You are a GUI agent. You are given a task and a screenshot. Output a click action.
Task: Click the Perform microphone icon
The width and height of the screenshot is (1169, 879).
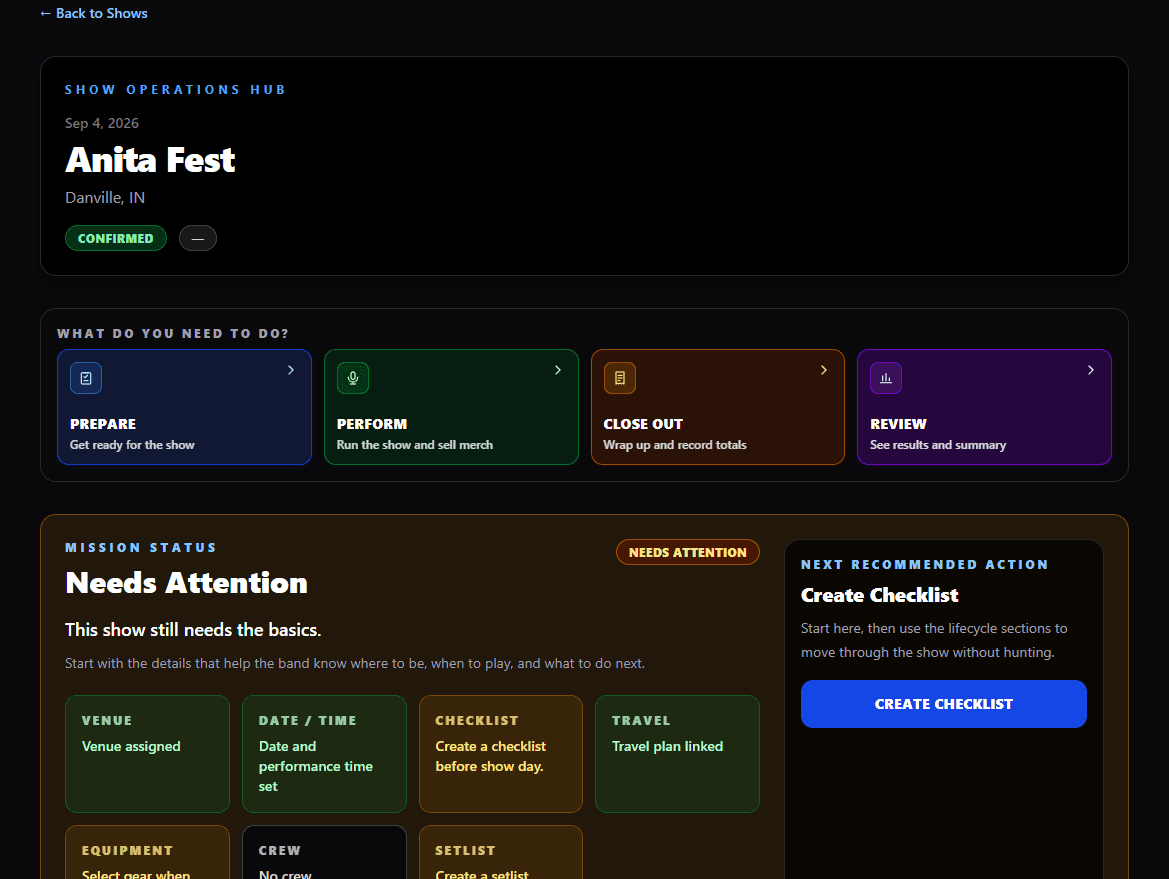point(353,378)
